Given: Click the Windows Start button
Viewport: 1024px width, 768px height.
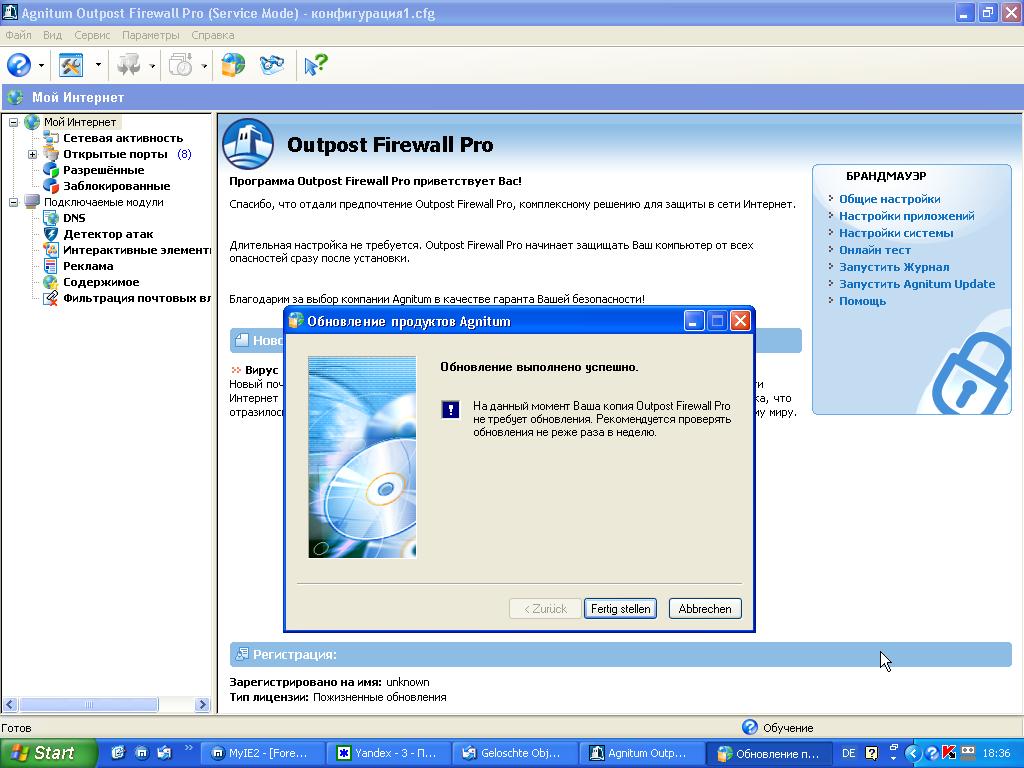Looking at the screenshot, I should [48, 753].
